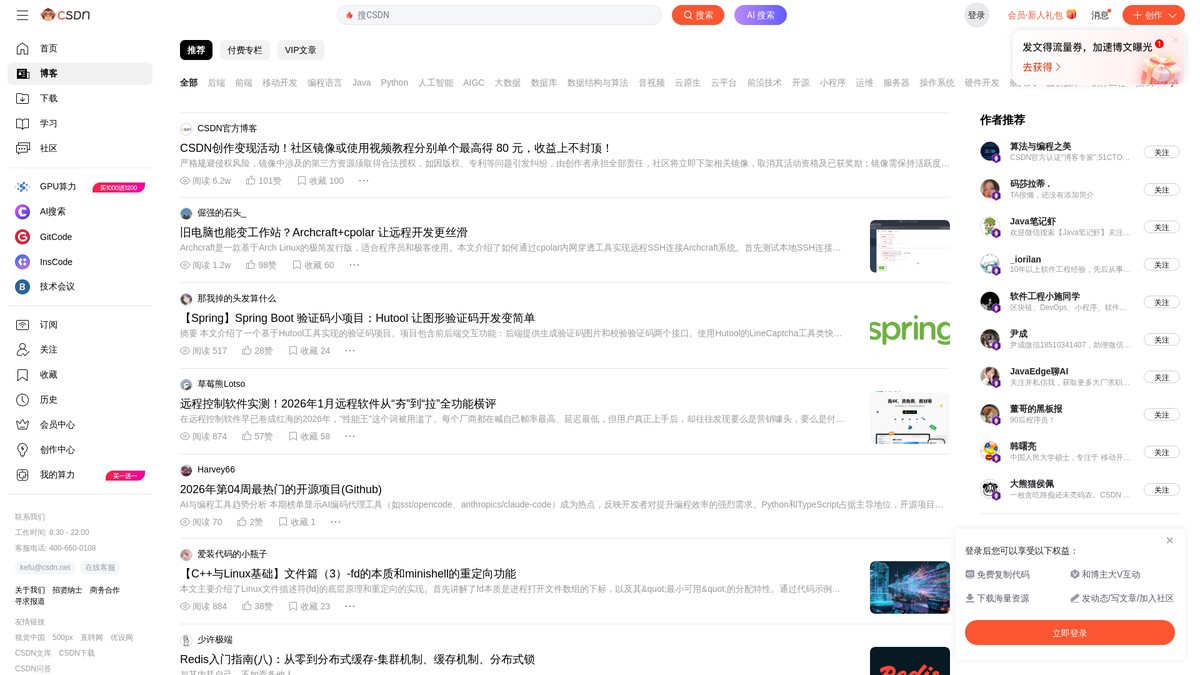Open the hamburger menu icon
This screenshot has height=675, width=1200.
22,15
